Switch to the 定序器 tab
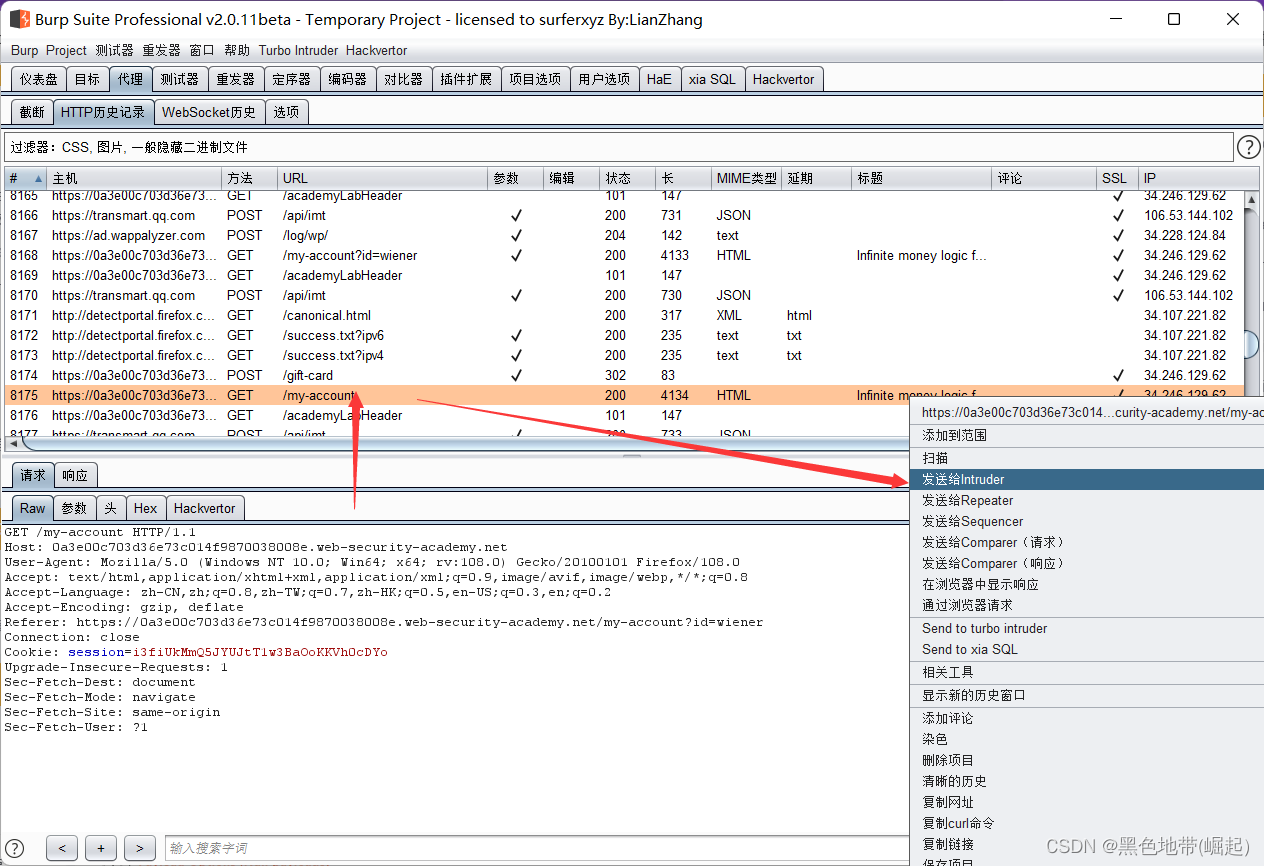 click(292, 79)
